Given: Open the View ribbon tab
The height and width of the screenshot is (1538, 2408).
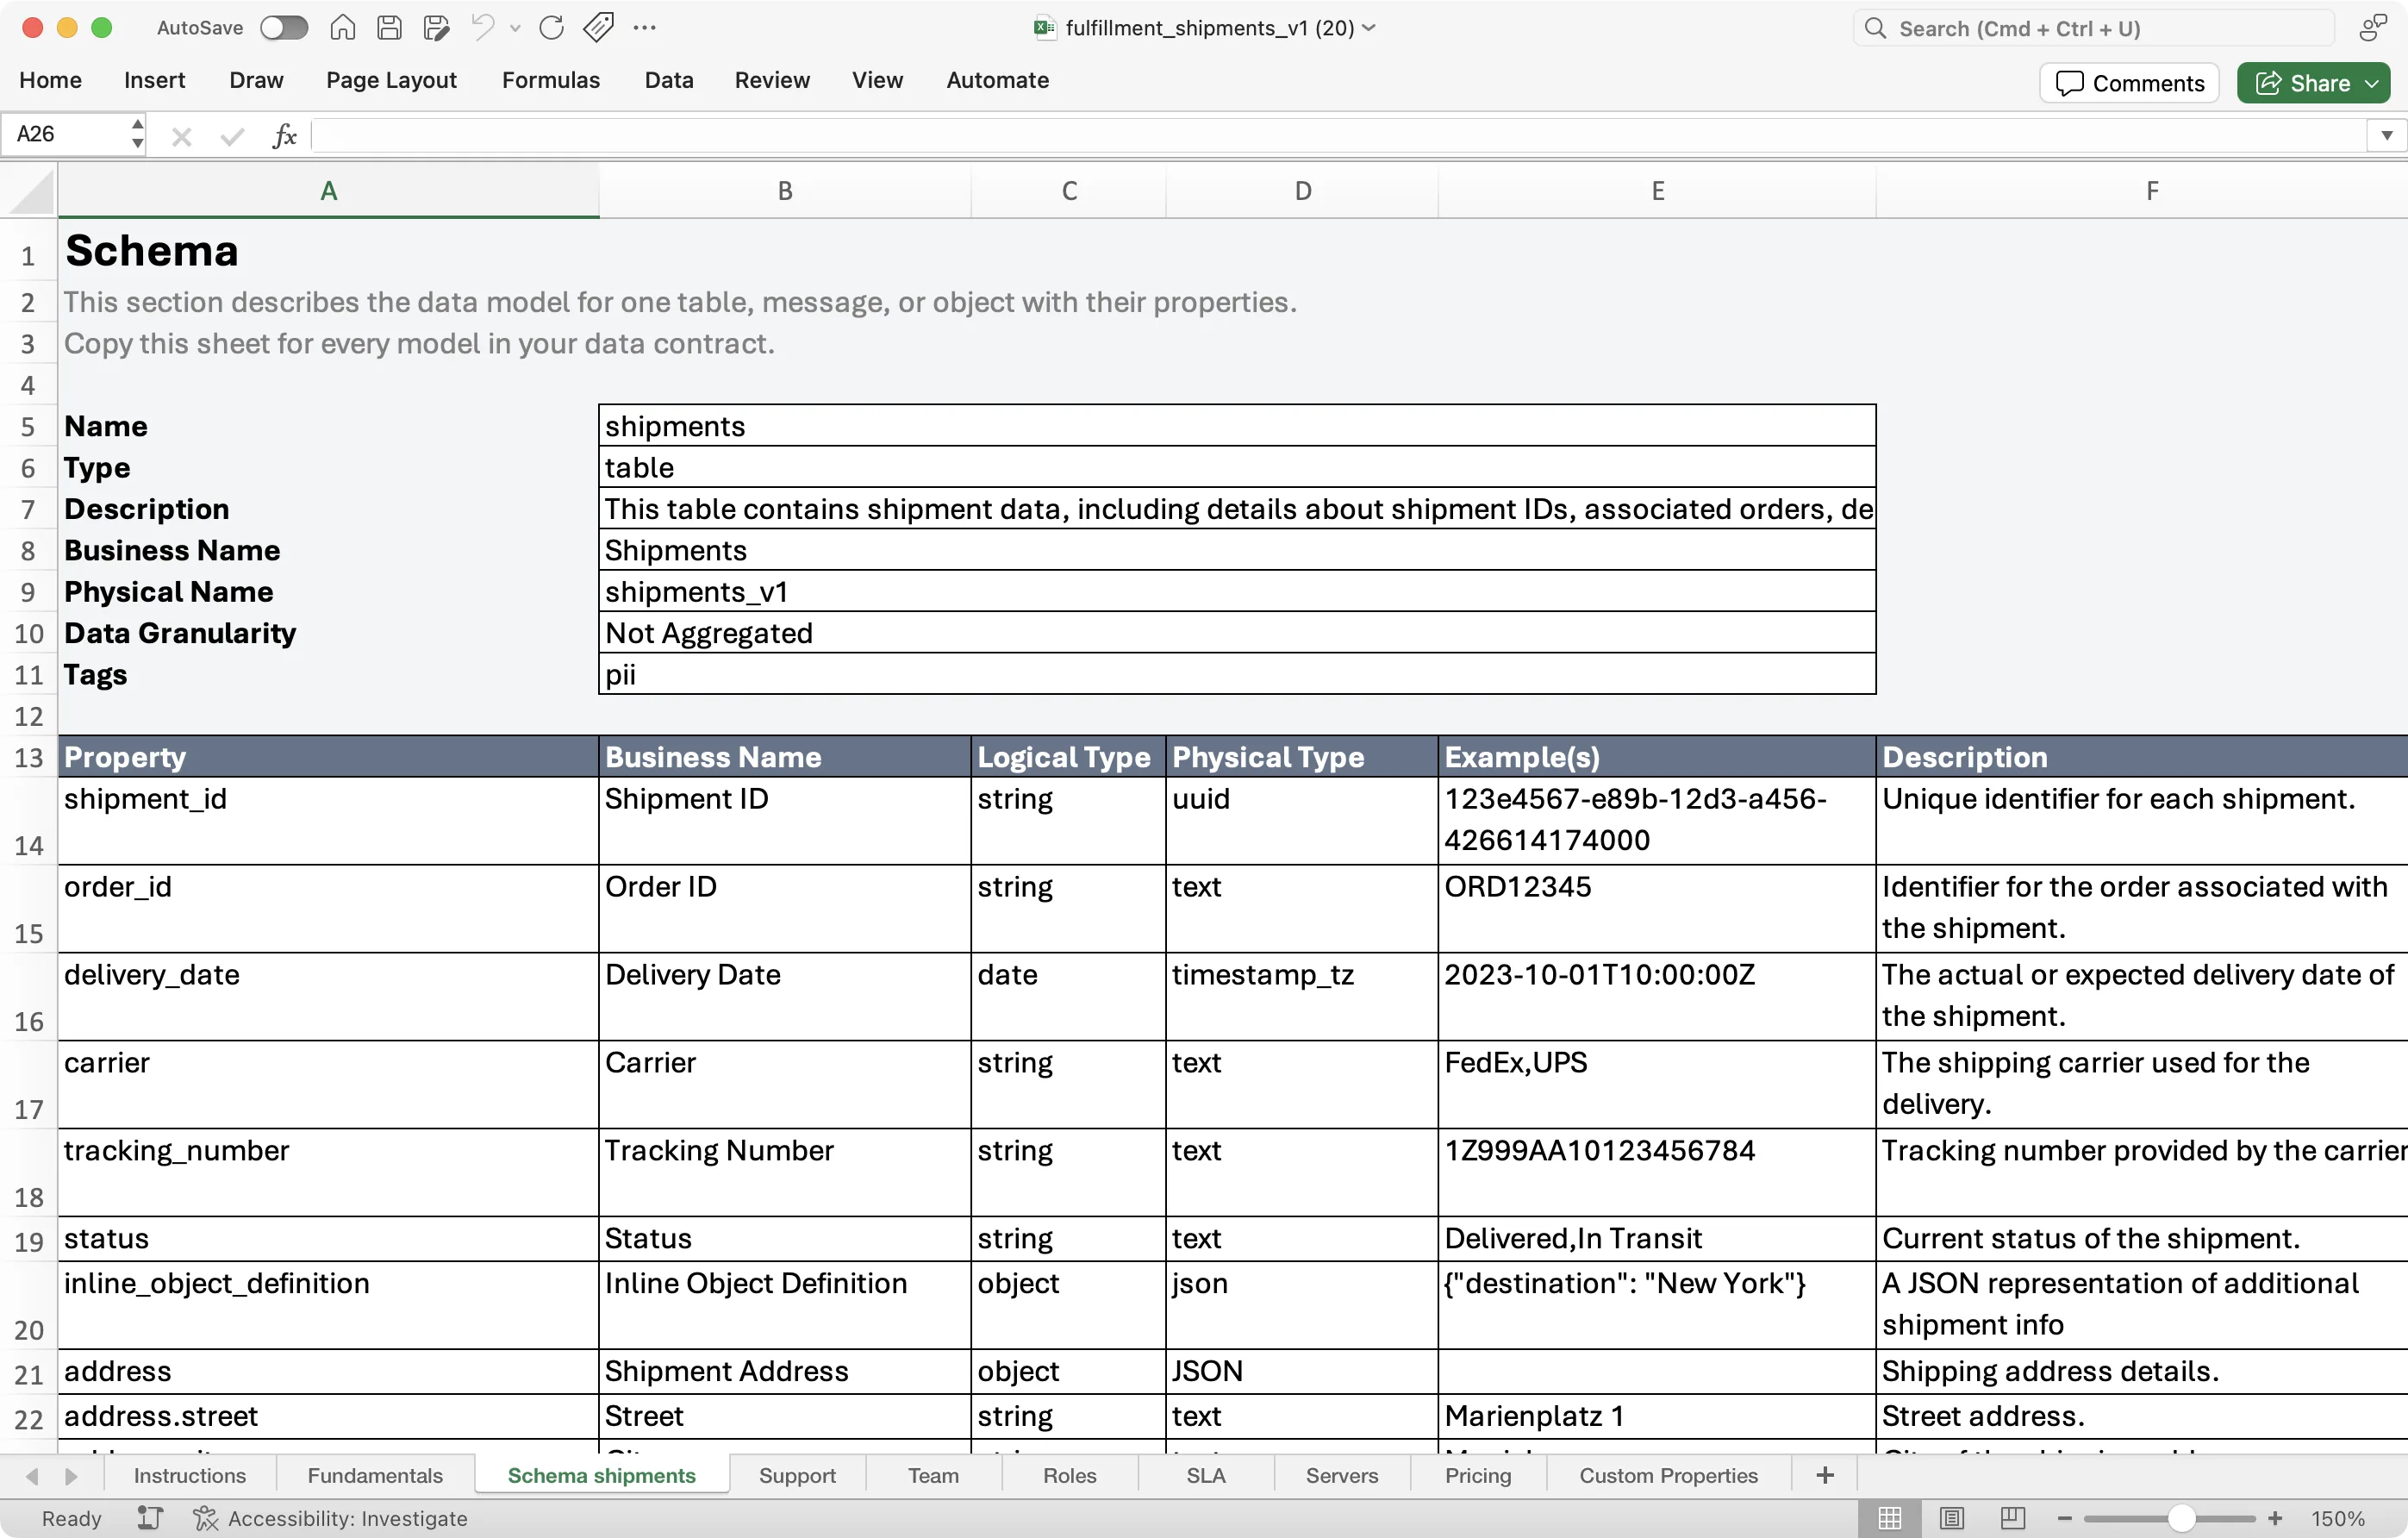Looking at the screenshot, I should pyautogui.click(x=877, y=80).
